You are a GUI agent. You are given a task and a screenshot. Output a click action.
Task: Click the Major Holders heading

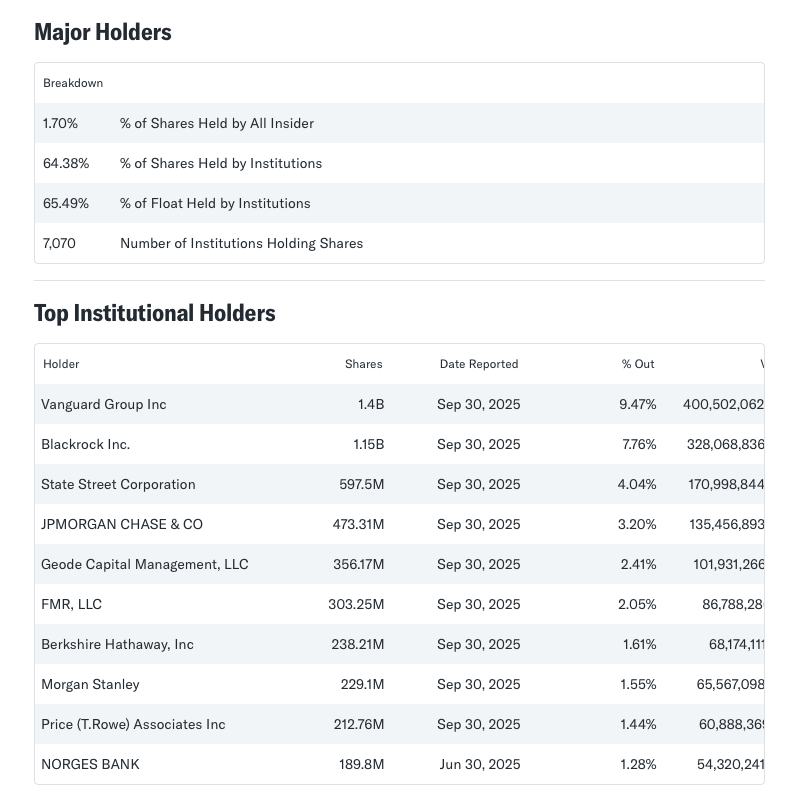click(x=103, y=32)
